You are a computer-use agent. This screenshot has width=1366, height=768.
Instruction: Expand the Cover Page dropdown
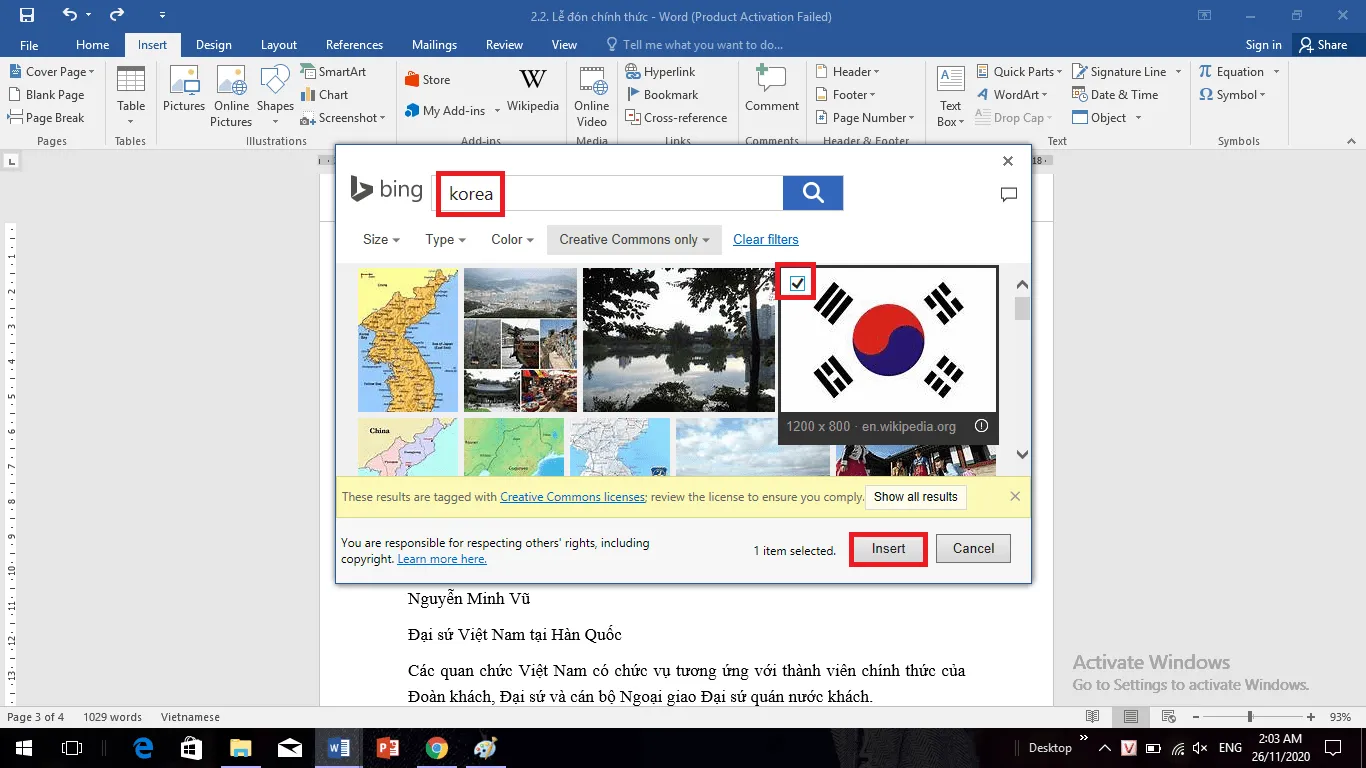[52, 72]
